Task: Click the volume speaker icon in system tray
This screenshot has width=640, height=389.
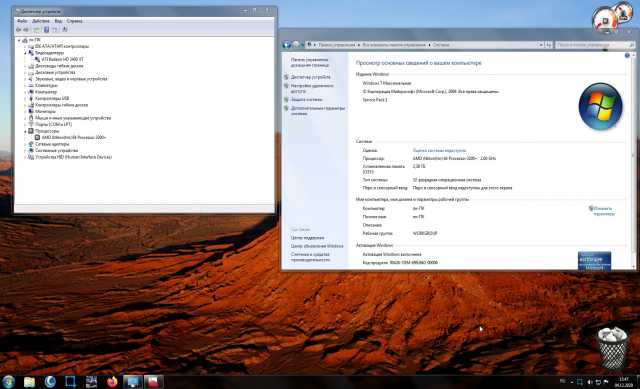Action: click(x=589, y=382)
